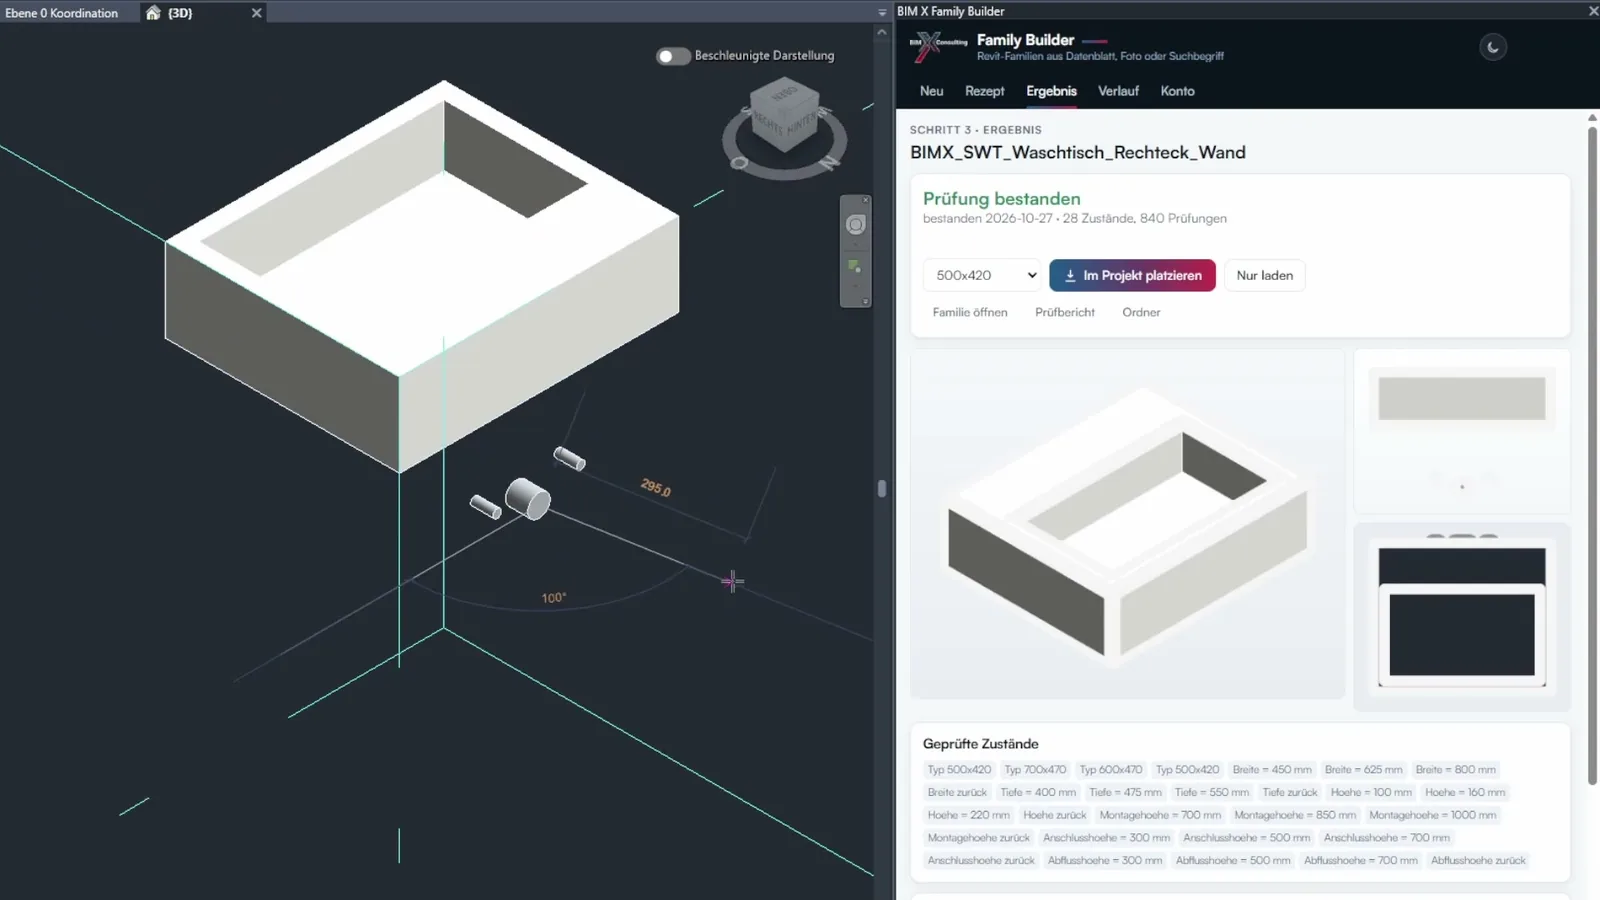This screenshot has height=900, width=1600.
Task: Click the ViewCube compass letter O
Action: (740, 162)
